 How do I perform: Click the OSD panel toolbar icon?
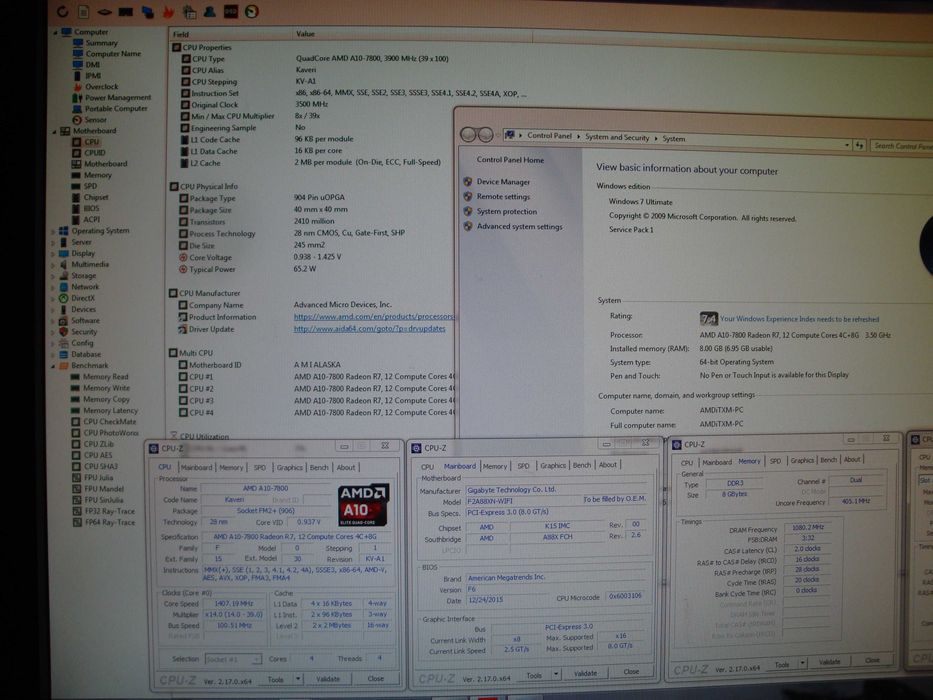[231, 11]
